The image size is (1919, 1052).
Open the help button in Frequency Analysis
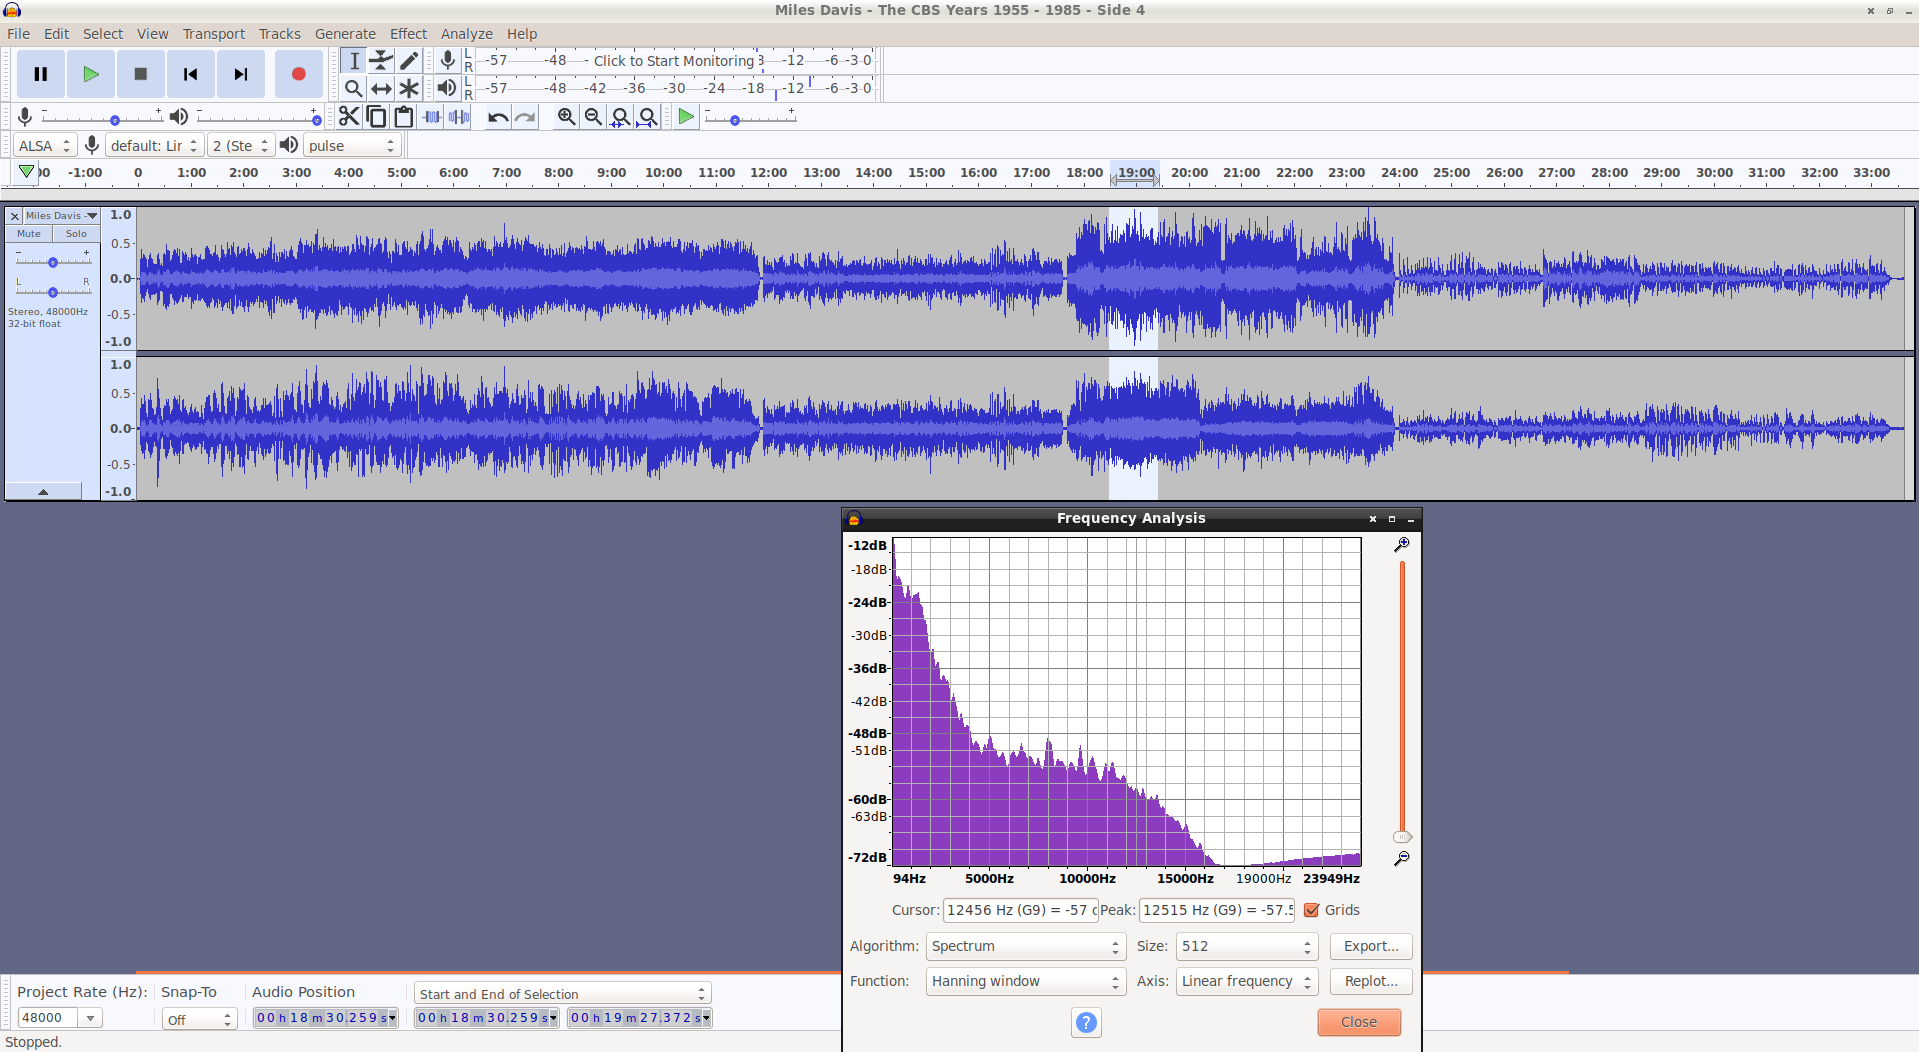pos(1086,1022)
